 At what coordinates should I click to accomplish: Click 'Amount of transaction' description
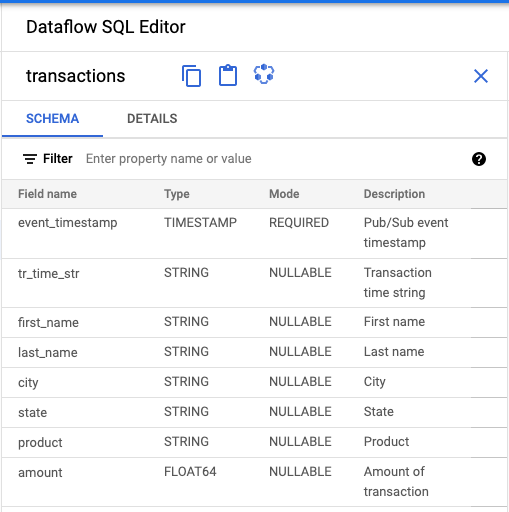tap(396, 482)
